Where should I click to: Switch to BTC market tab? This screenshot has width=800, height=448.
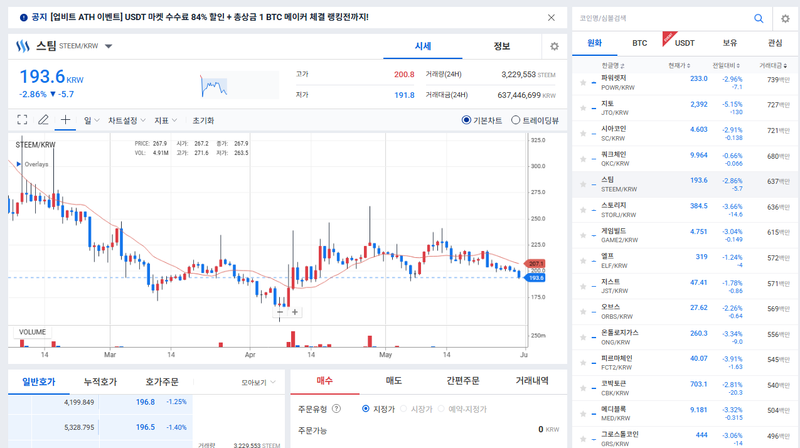(x=640, y=43)
